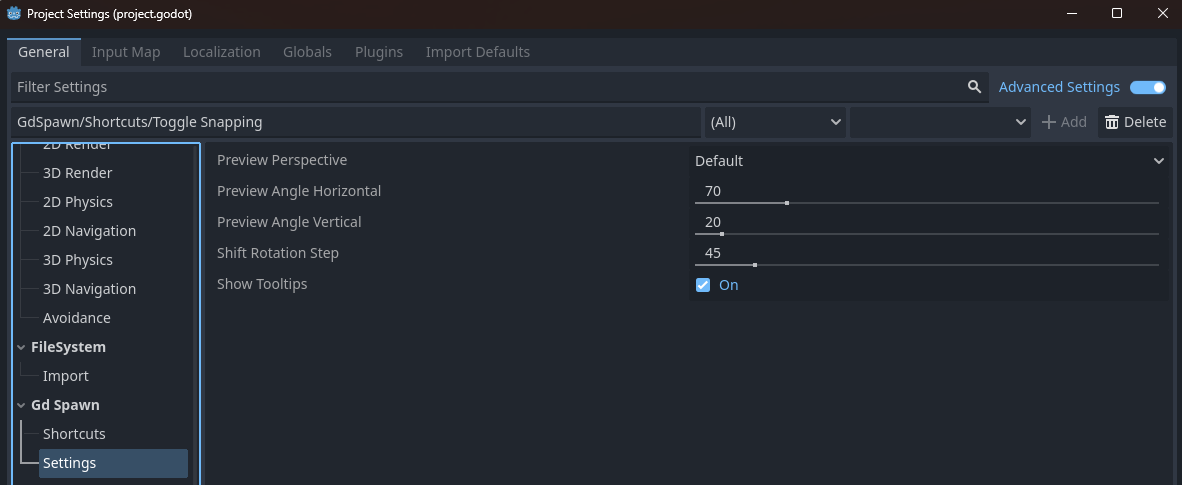Click the Preview Angle Horizontal slider

pyautogui.click(x=926, y=203)
